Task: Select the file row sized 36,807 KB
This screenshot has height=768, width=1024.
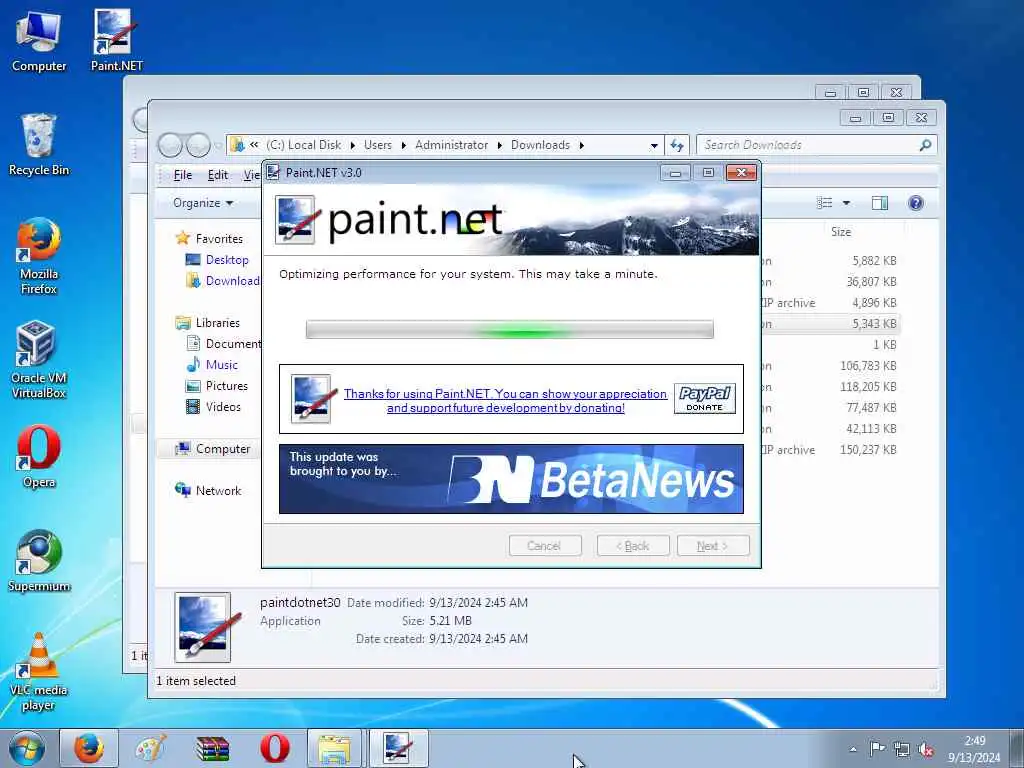Action: [829, 281]
